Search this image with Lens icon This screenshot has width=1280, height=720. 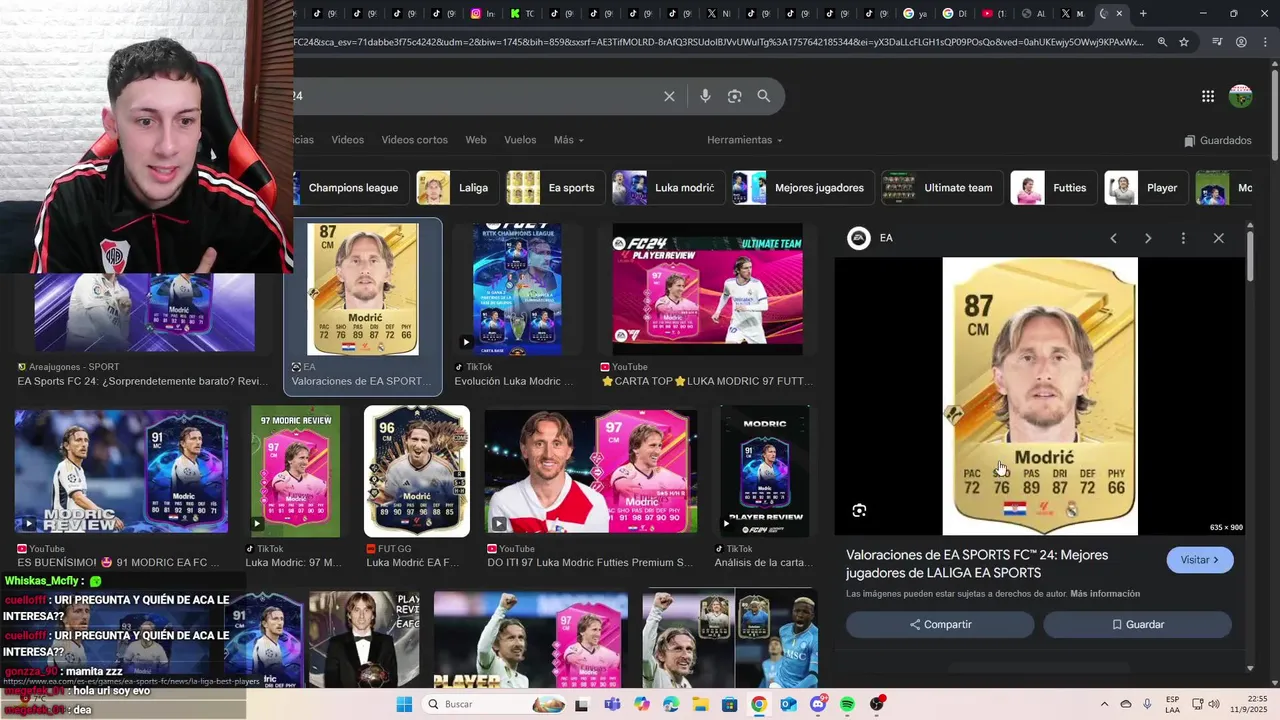(x=859, y=511)
